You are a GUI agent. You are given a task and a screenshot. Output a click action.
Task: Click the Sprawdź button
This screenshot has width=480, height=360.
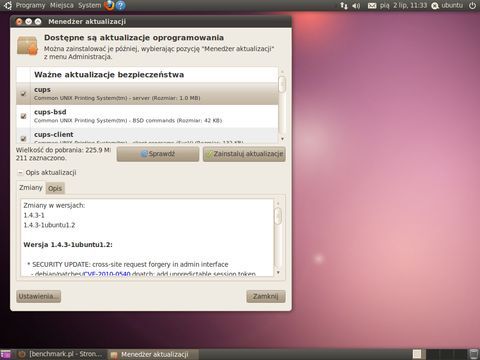point(158,154)
